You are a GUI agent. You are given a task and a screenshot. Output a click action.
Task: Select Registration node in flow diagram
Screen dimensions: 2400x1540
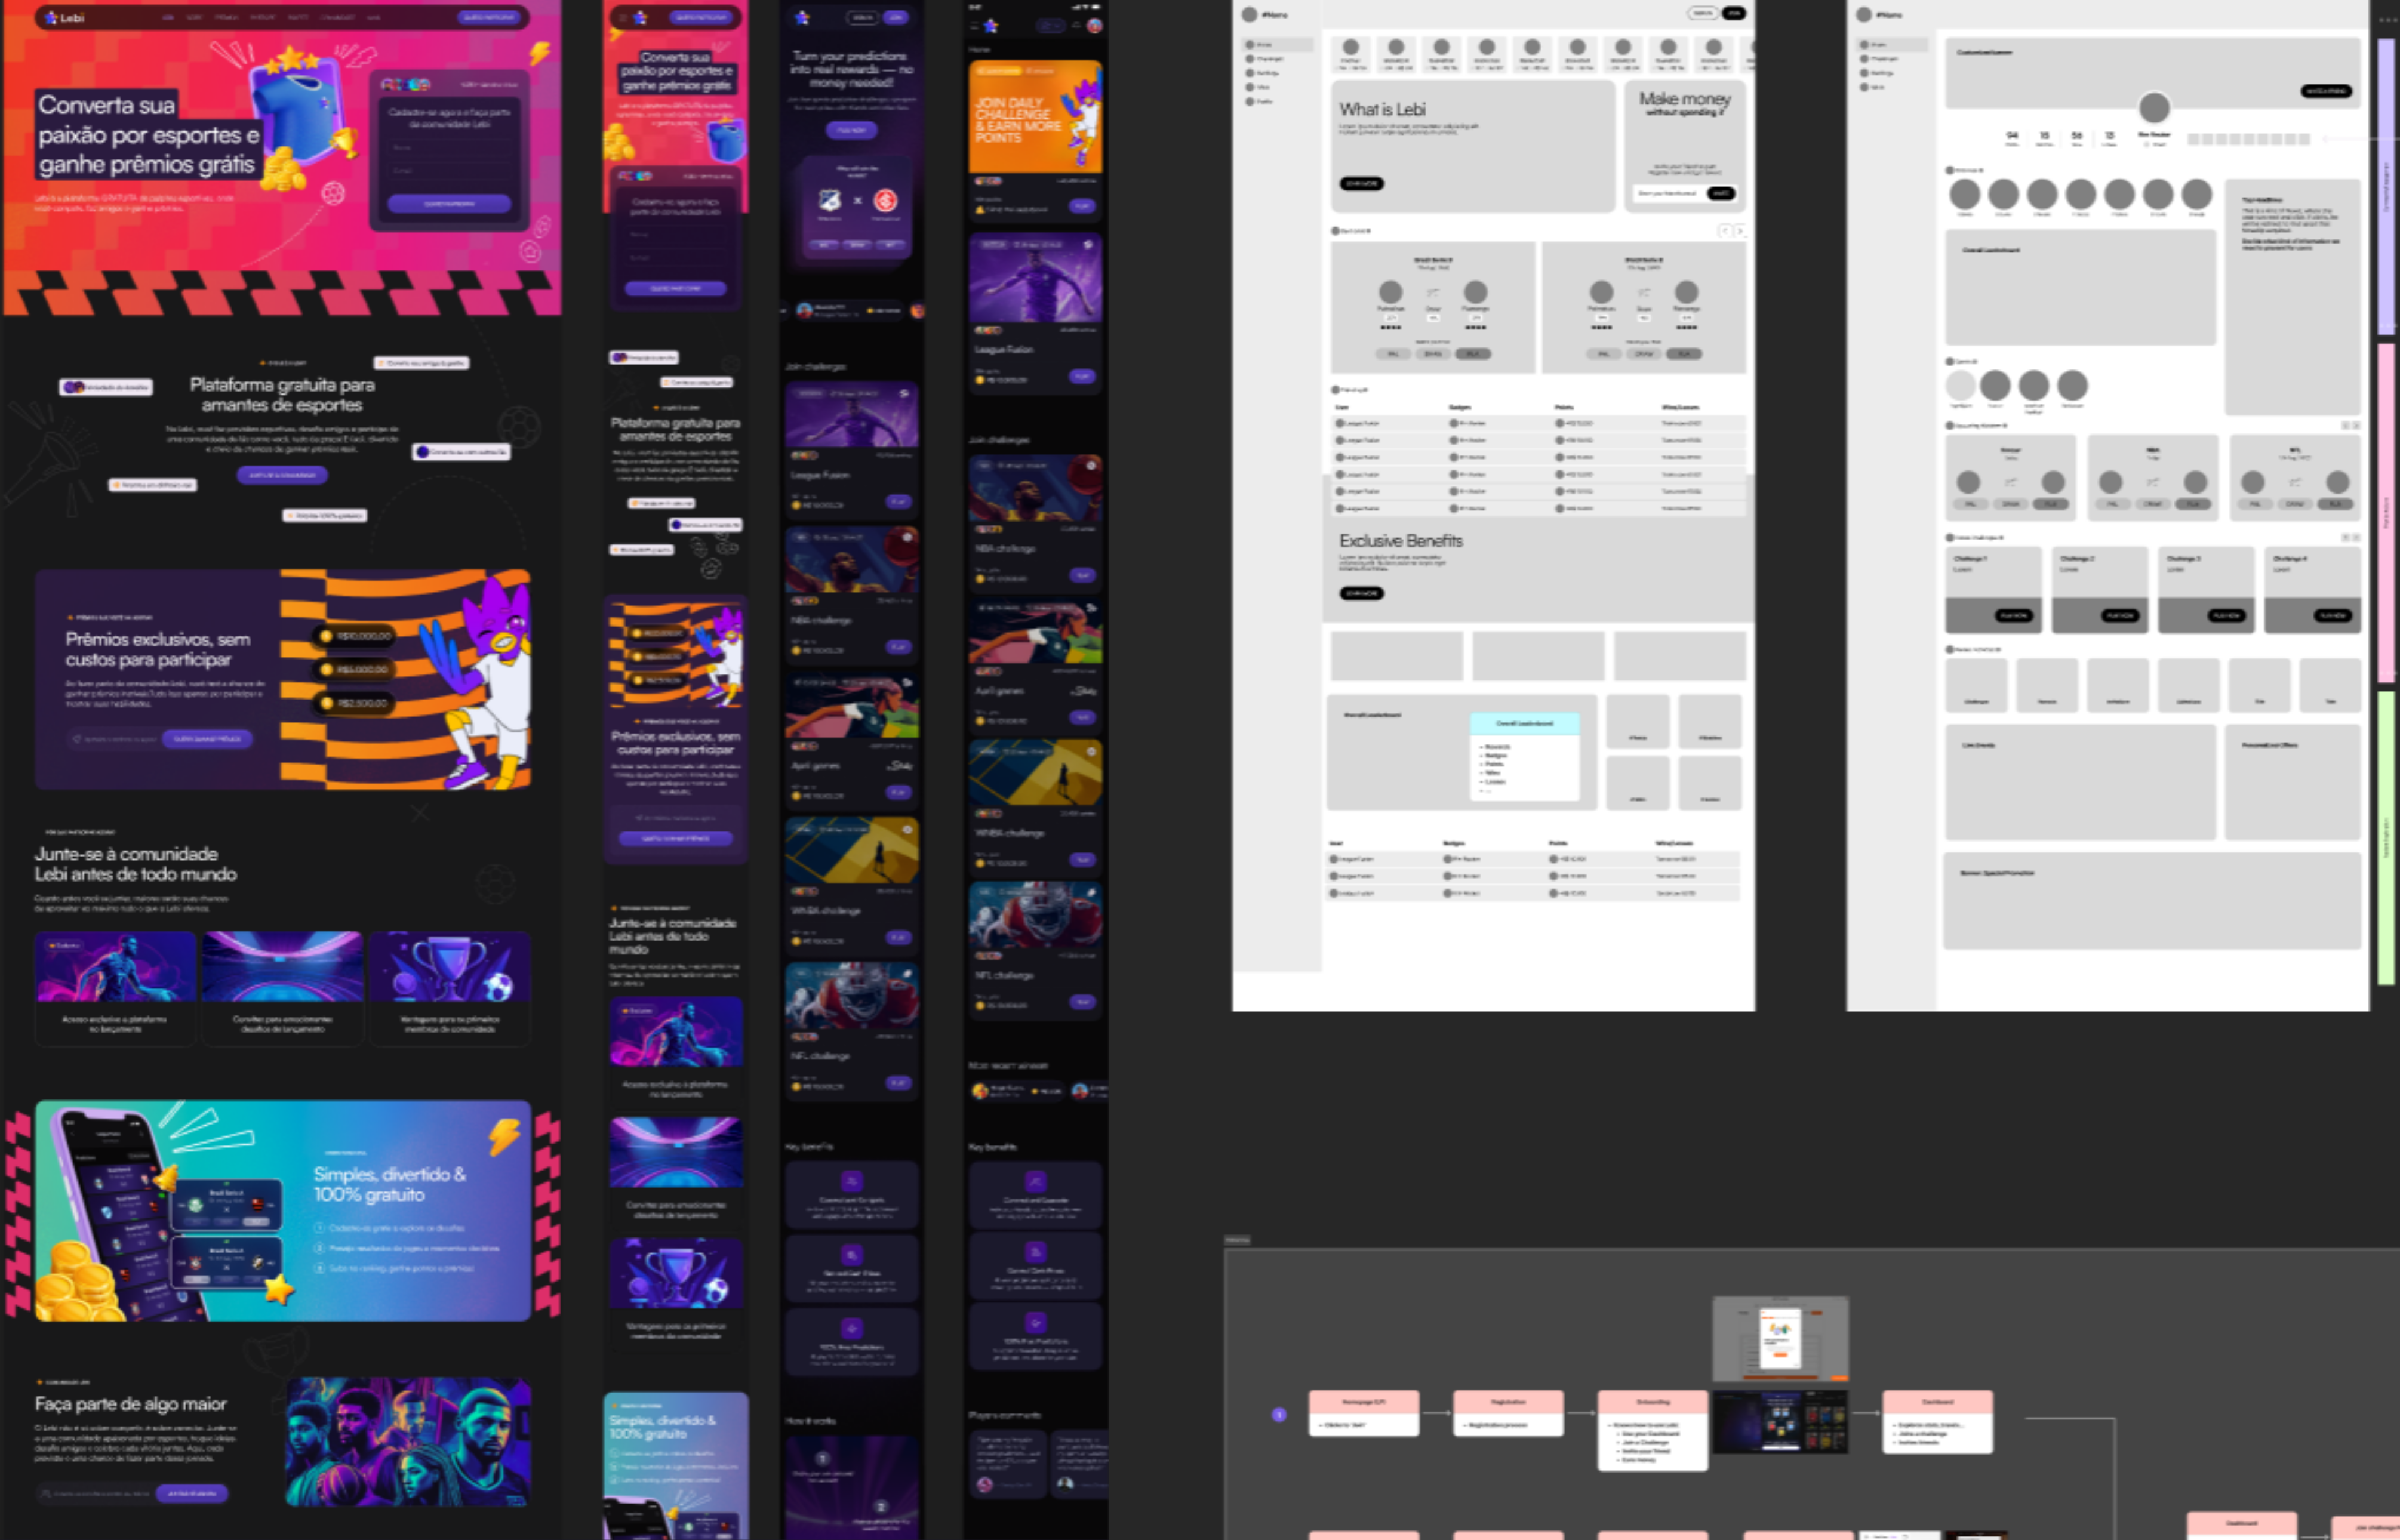[x=1508, y=1413]
